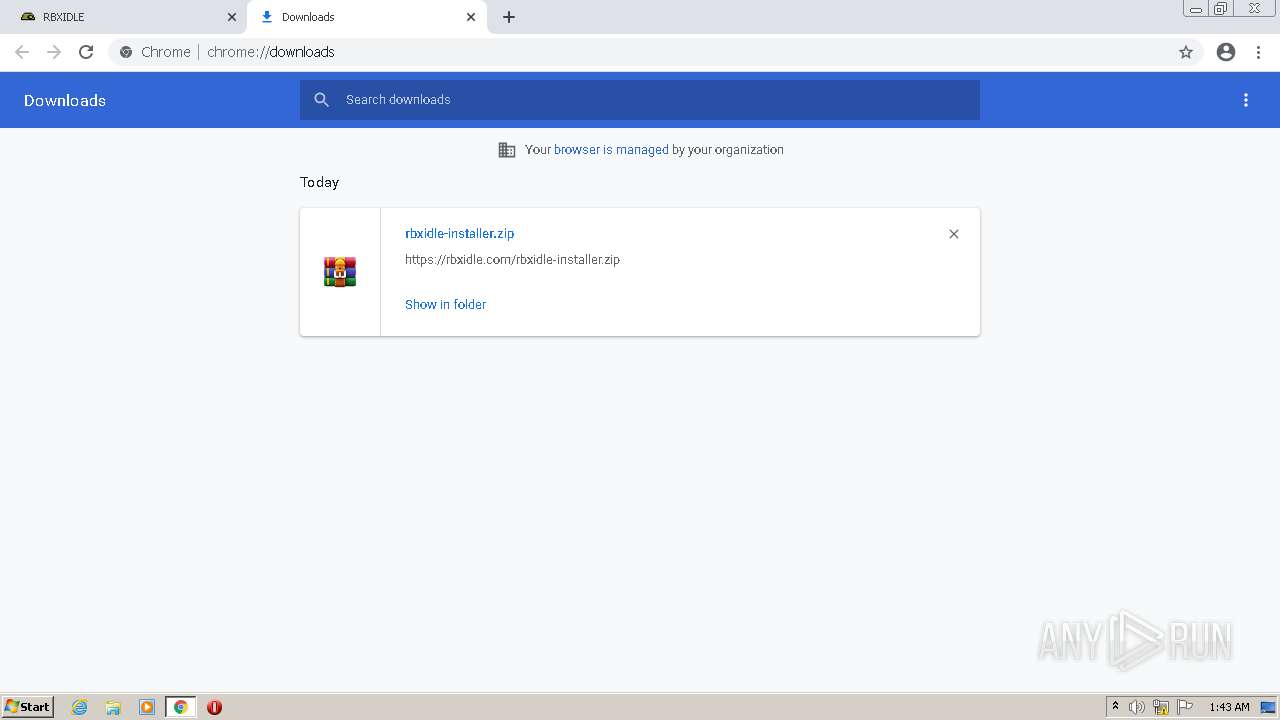
Task: Click the Today date heading
Action: (x=320, y=182)
